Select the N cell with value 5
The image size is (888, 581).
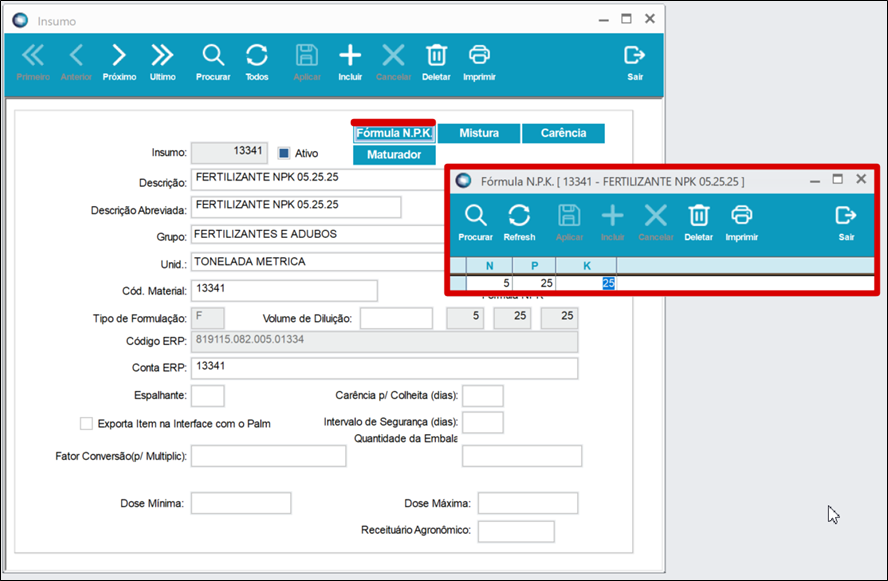click(489, 283)
